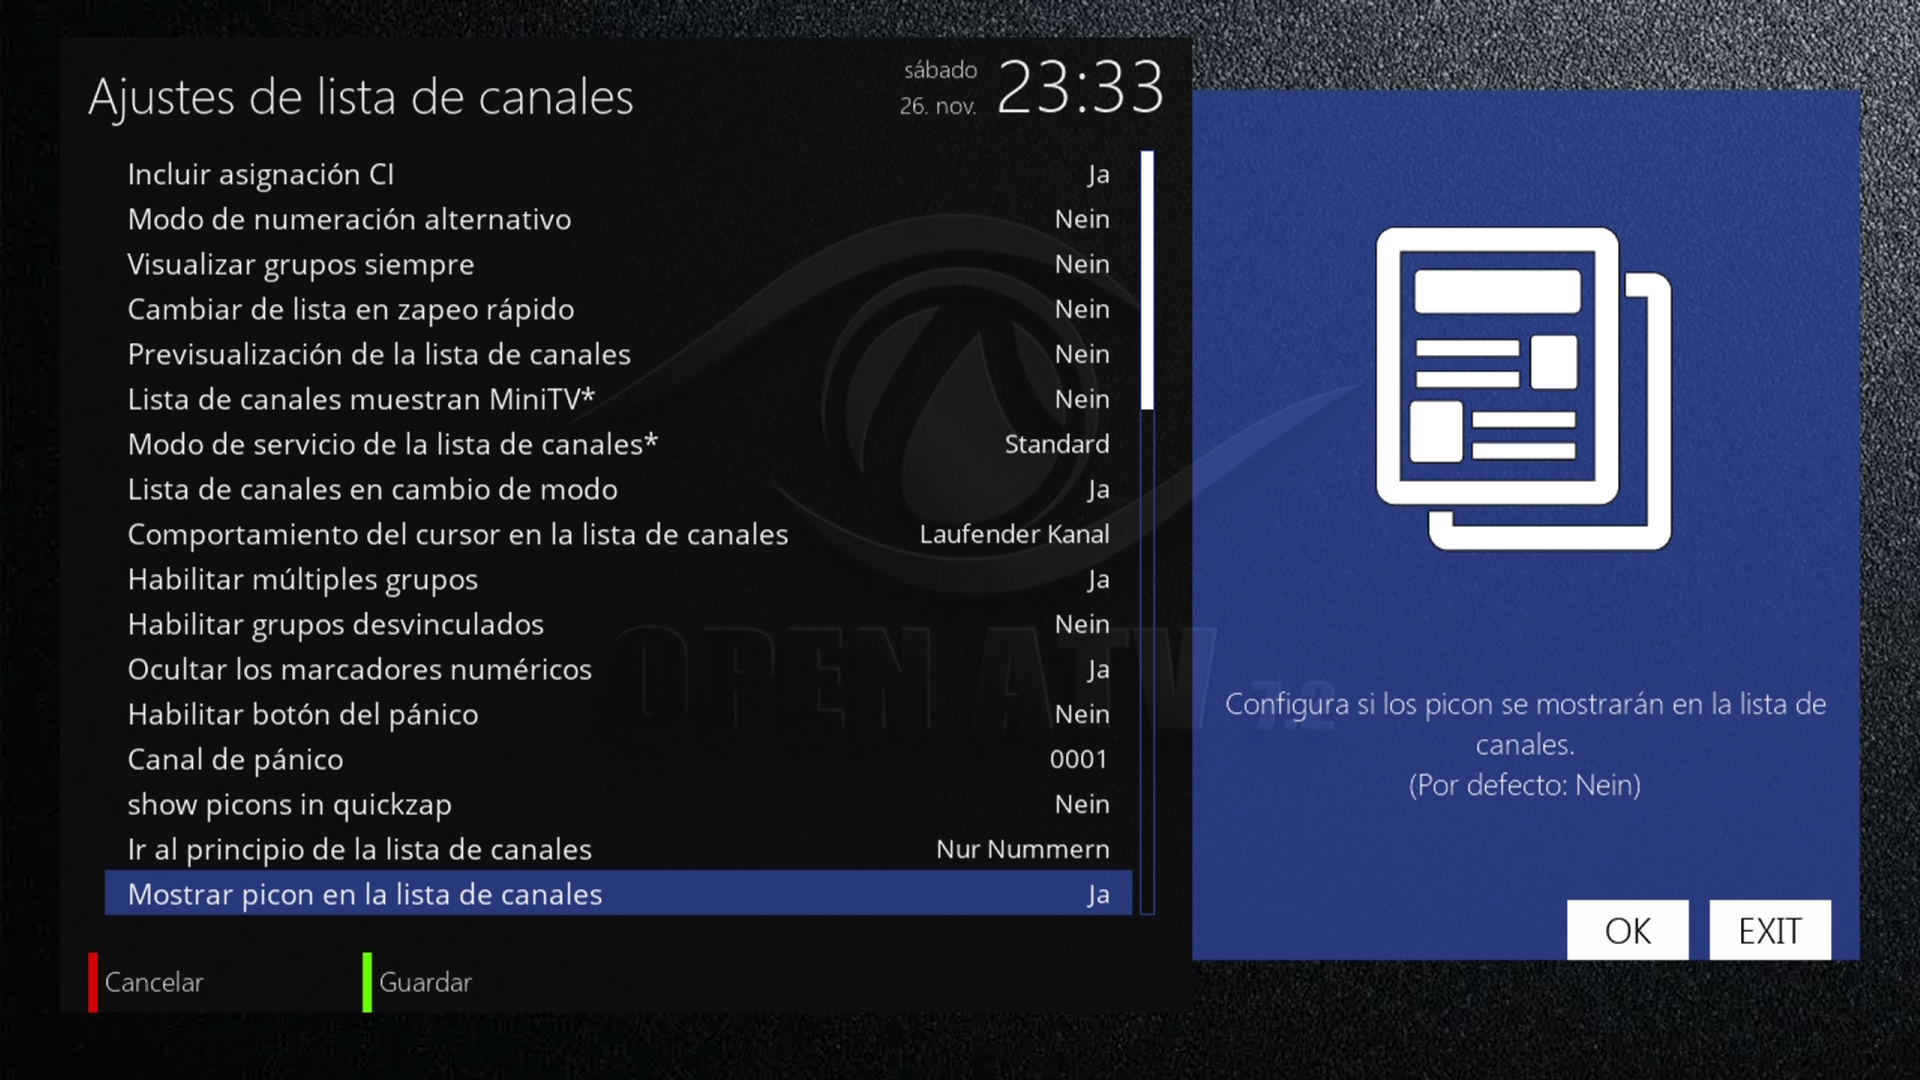
Task: Click the picon help description text
Action: [x=1524, y=744]
